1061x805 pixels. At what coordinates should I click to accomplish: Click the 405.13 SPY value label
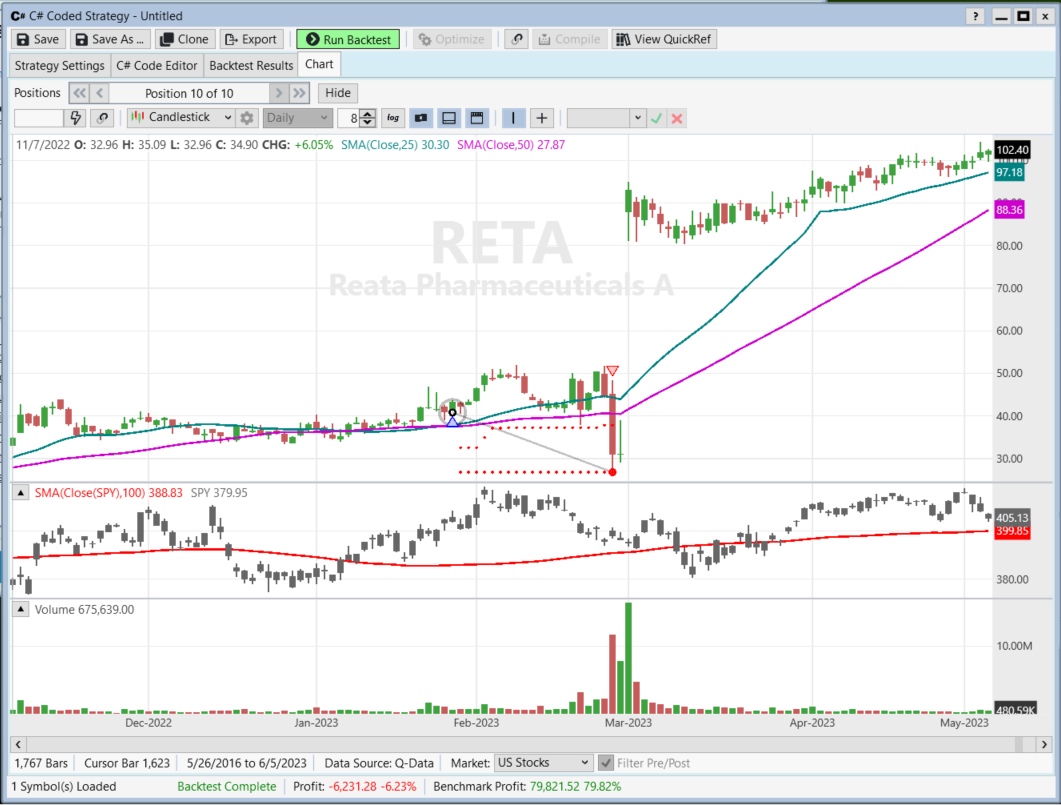point(1012,518)
